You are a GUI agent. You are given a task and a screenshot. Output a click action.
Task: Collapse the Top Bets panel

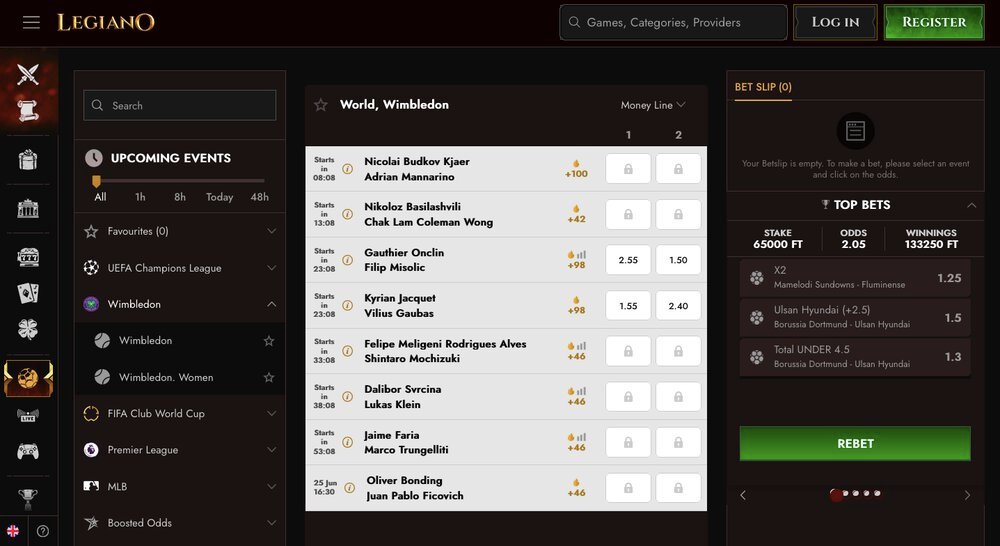pos(971,205)
